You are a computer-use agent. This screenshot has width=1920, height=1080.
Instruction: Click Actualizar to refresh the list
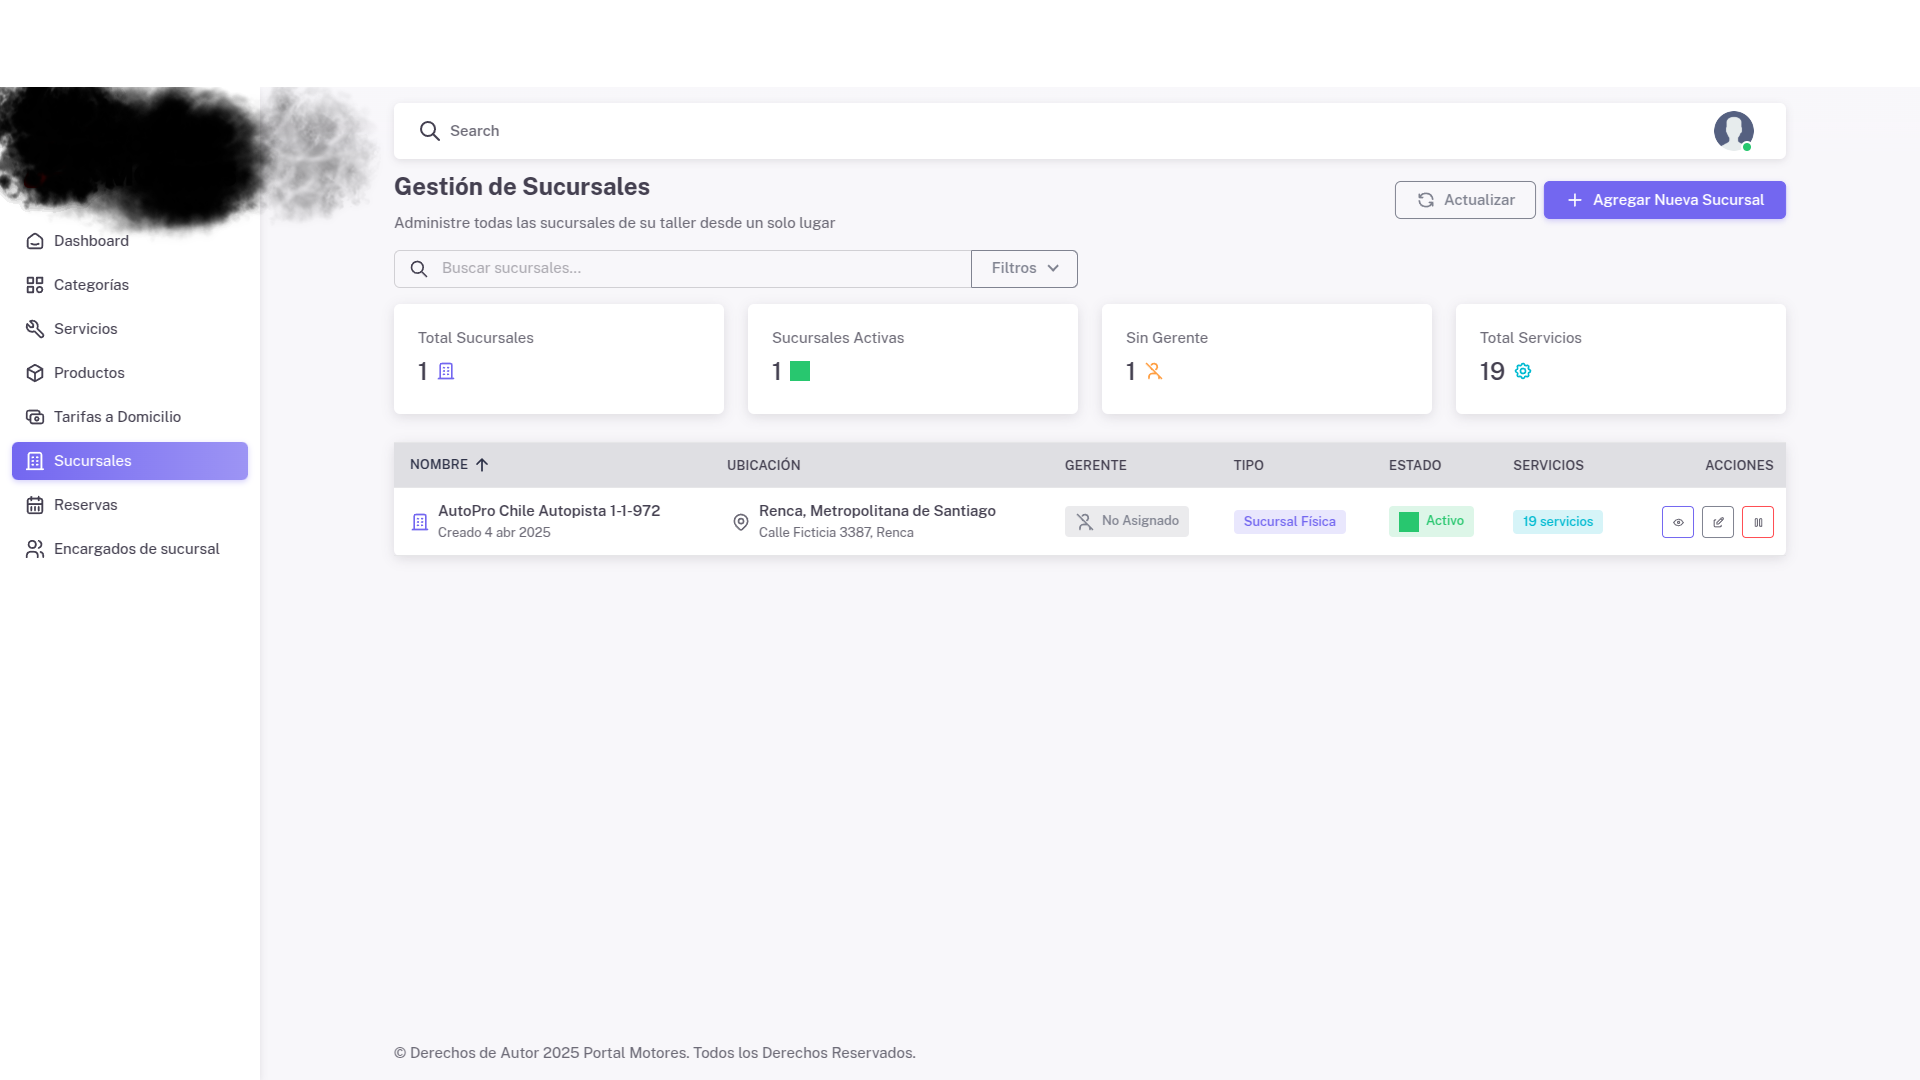click(x=1465, y=199)
